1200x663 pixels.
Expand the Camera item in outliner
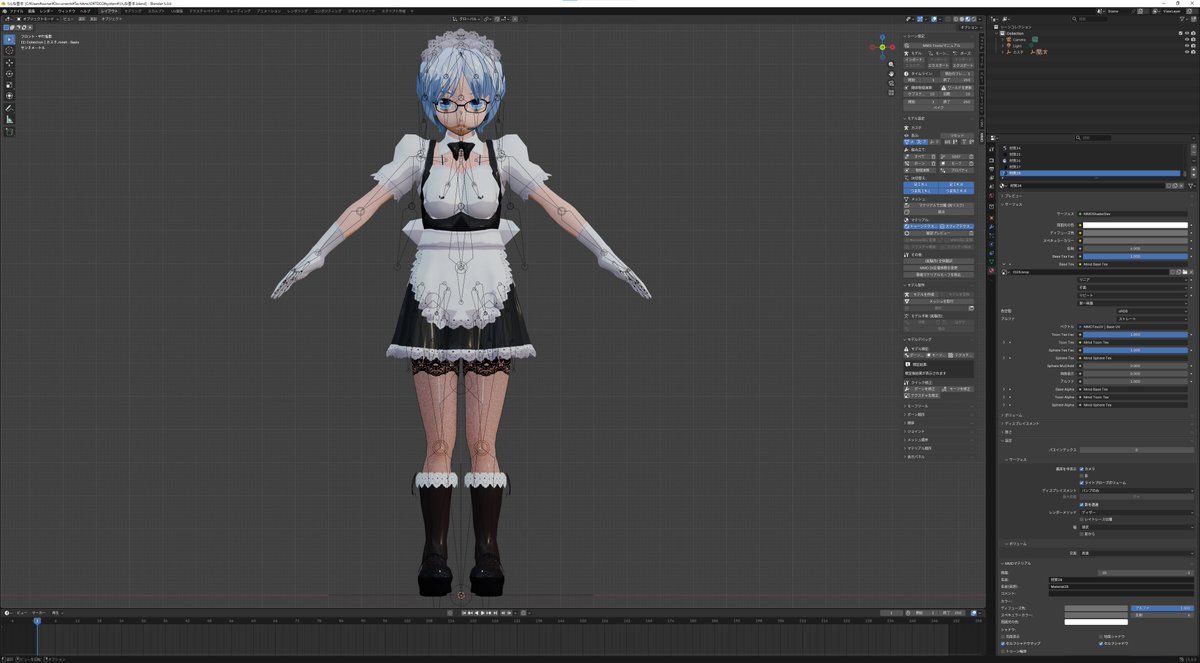[x=1004, y=39]
